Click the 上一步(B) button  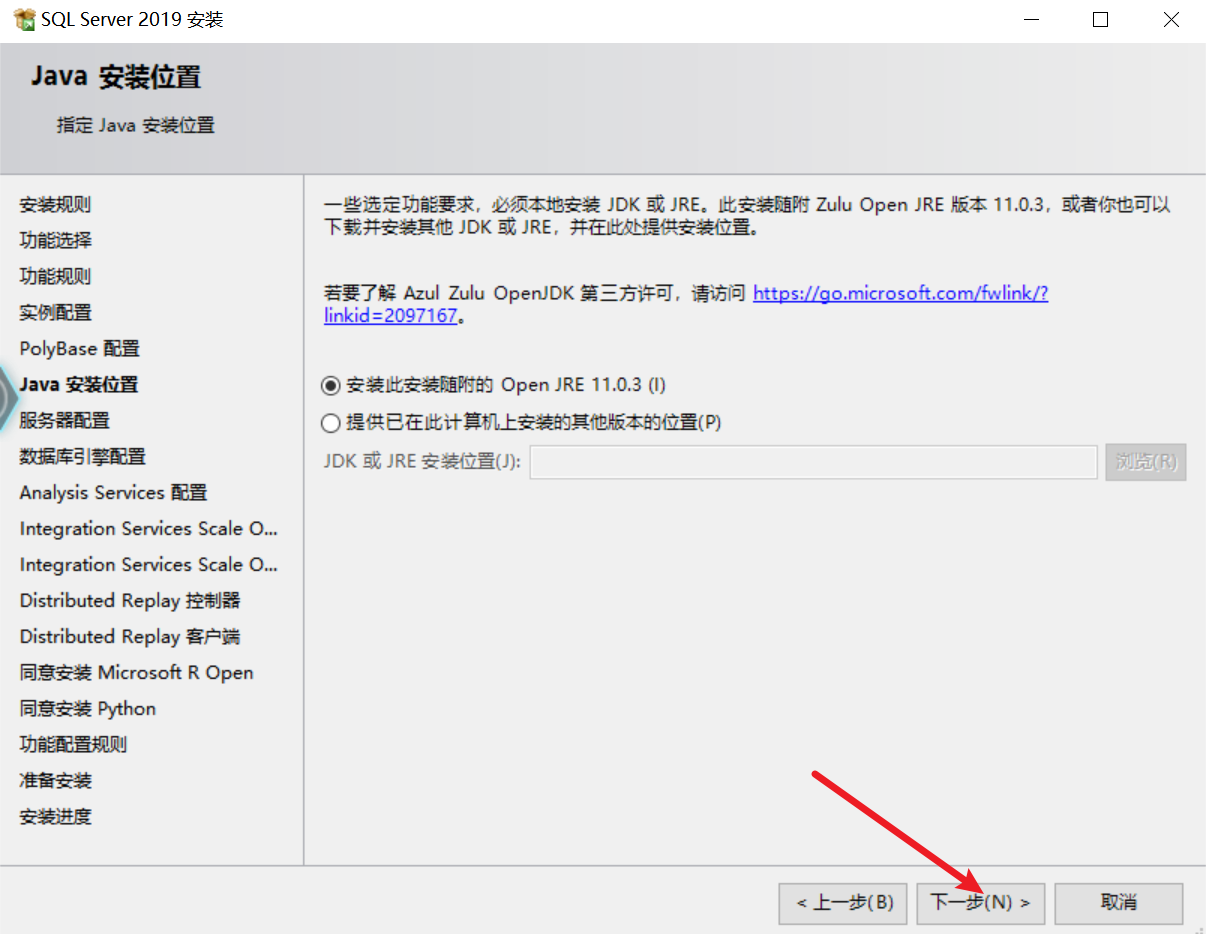pyautogui.click(x=843, y=902)
